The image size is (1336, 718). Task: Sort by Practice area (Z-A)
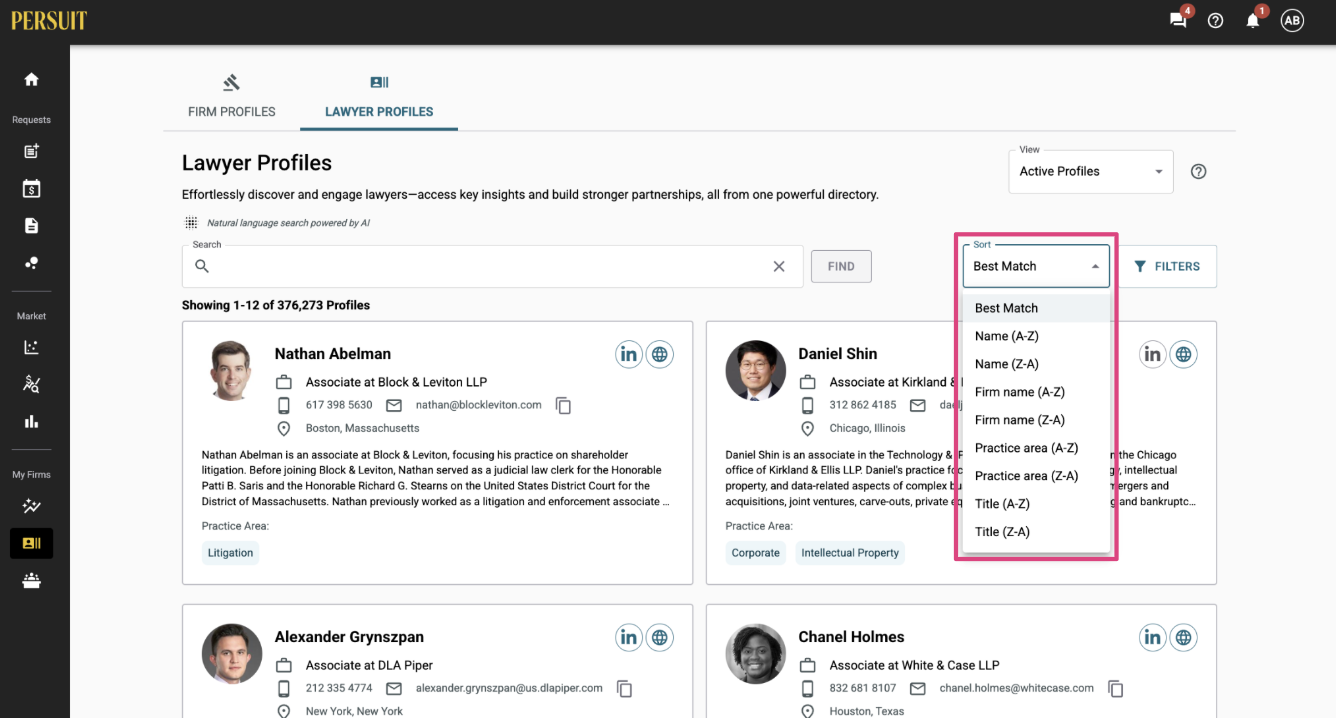click(1035, 476)
